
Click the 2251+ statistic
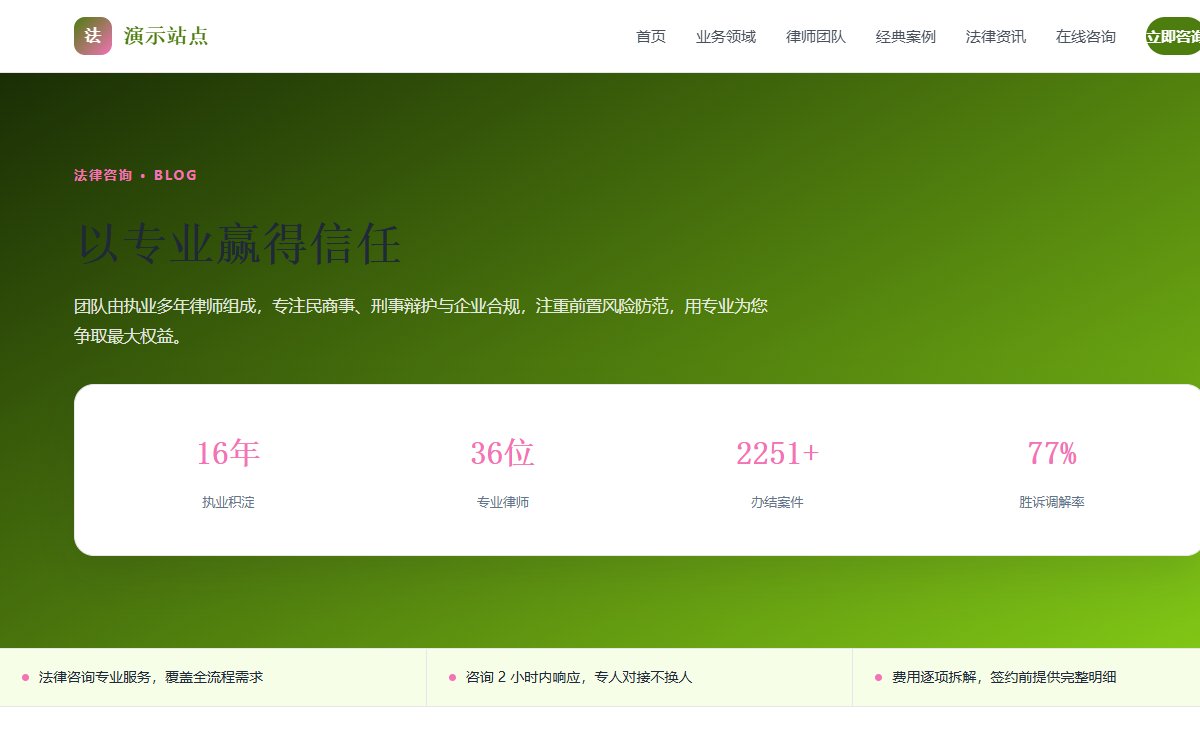(777, 453)
